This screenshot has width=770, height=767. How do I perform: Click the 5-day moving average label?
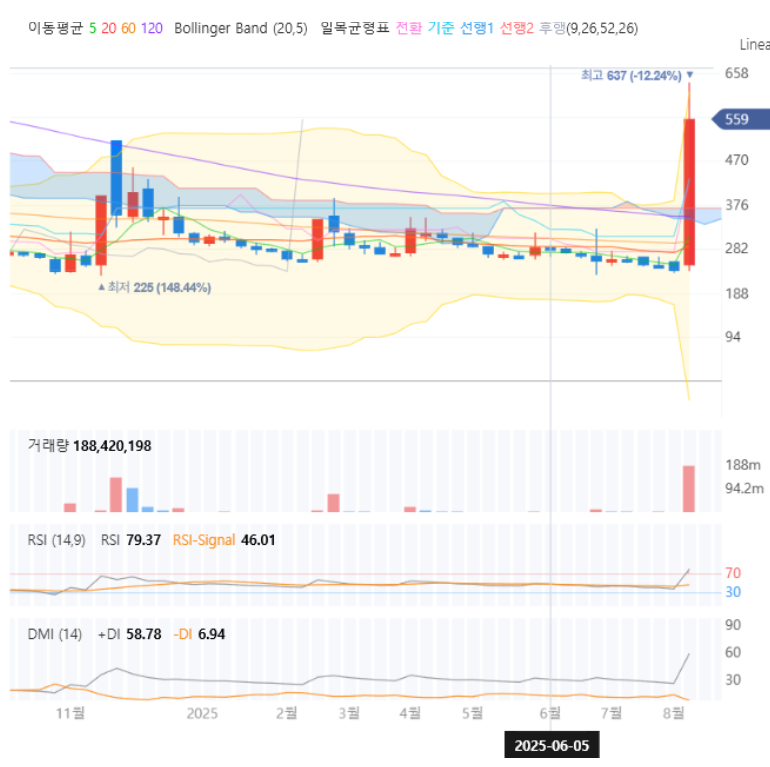pos(92,28)
